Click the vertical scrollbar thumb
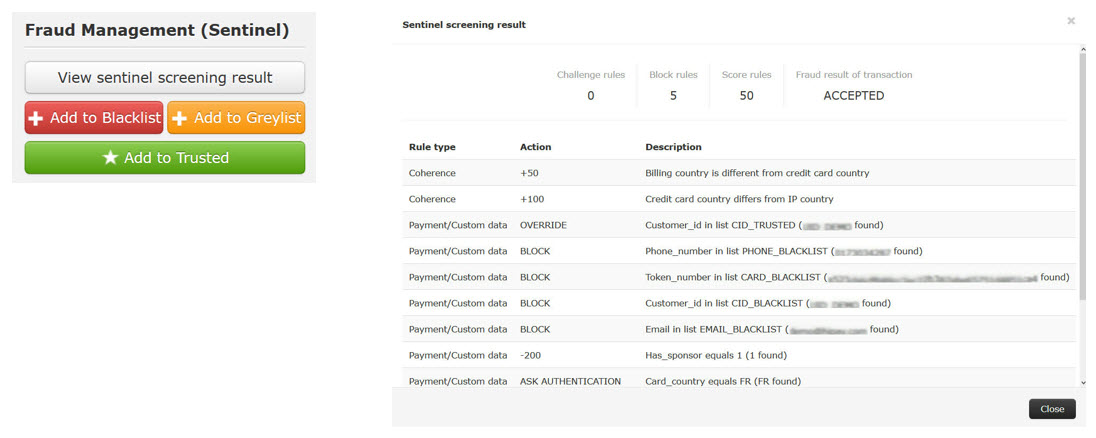This screenshot has height=438, width=1096. coord(1083,176)
